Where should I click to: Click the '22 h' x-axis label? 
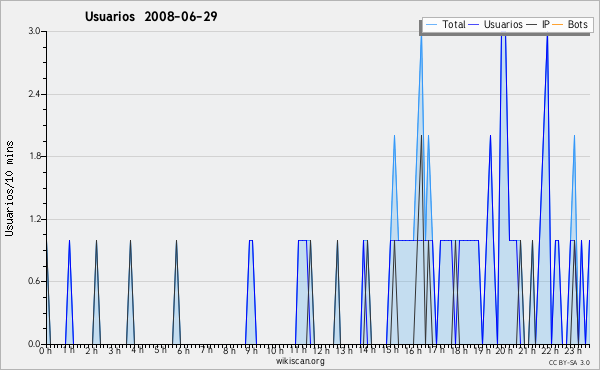[x=550, y=350]
